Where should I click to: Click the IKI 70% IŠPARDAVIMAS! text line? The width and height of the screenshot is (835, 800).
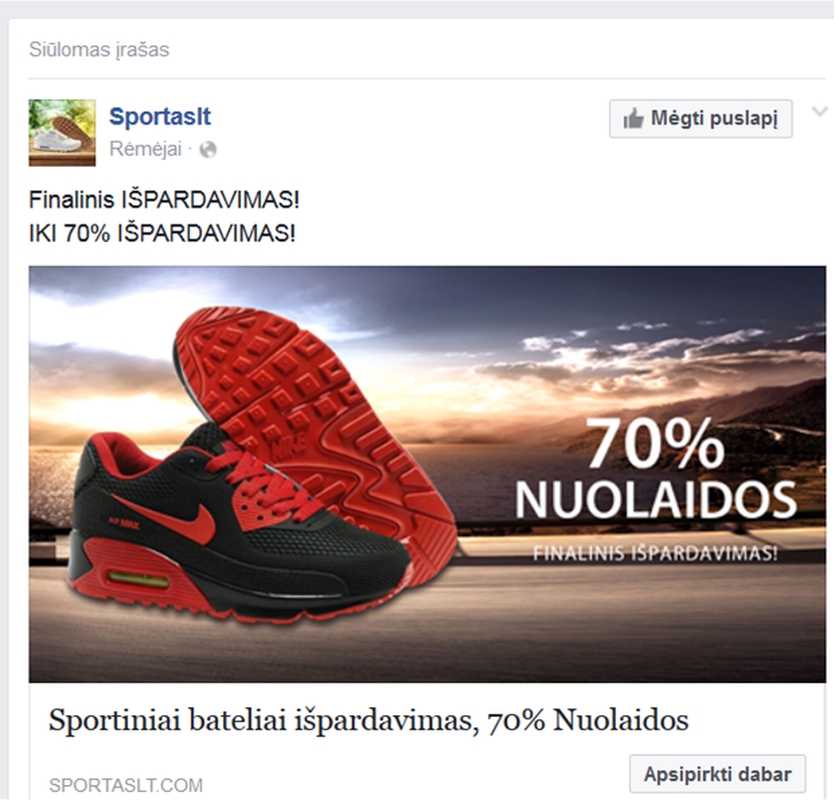[162, 233]
